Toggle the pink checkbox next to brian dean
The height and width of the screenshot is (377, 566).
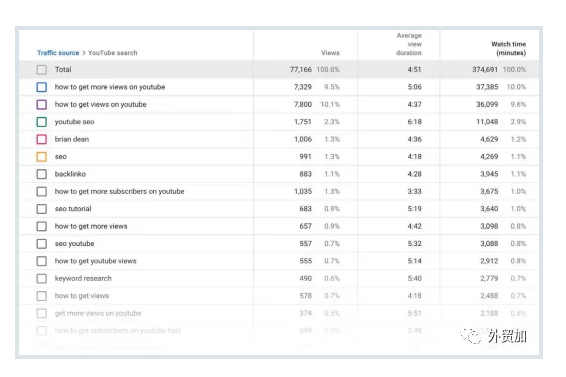pos(42,139)
